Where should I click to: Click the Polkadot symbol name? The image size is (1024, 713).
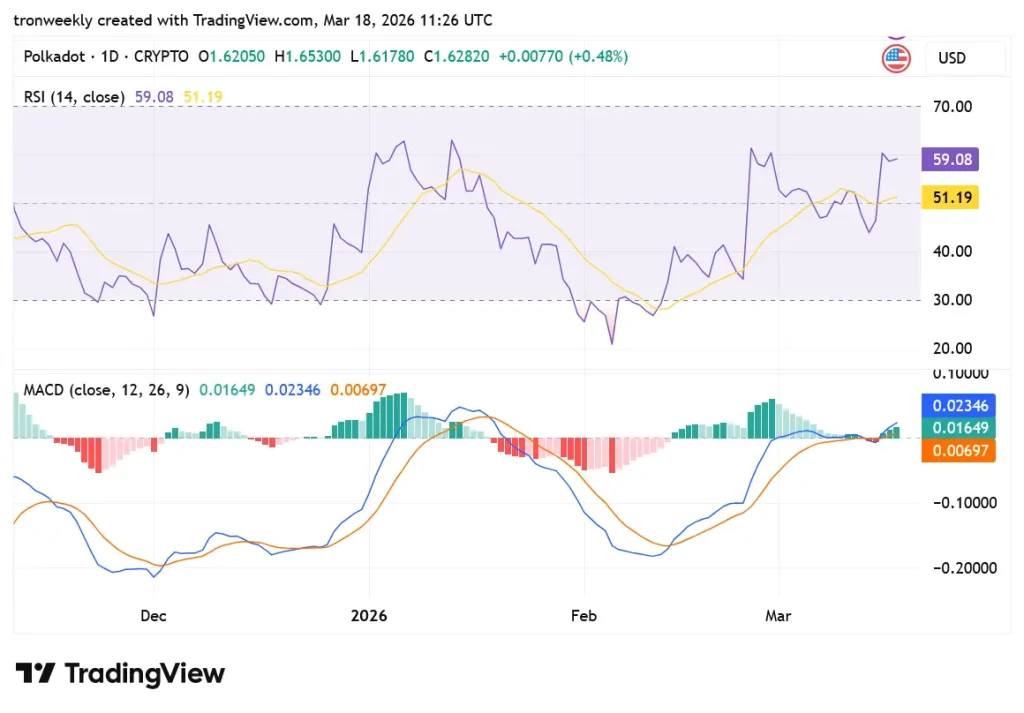click(54, 57)
